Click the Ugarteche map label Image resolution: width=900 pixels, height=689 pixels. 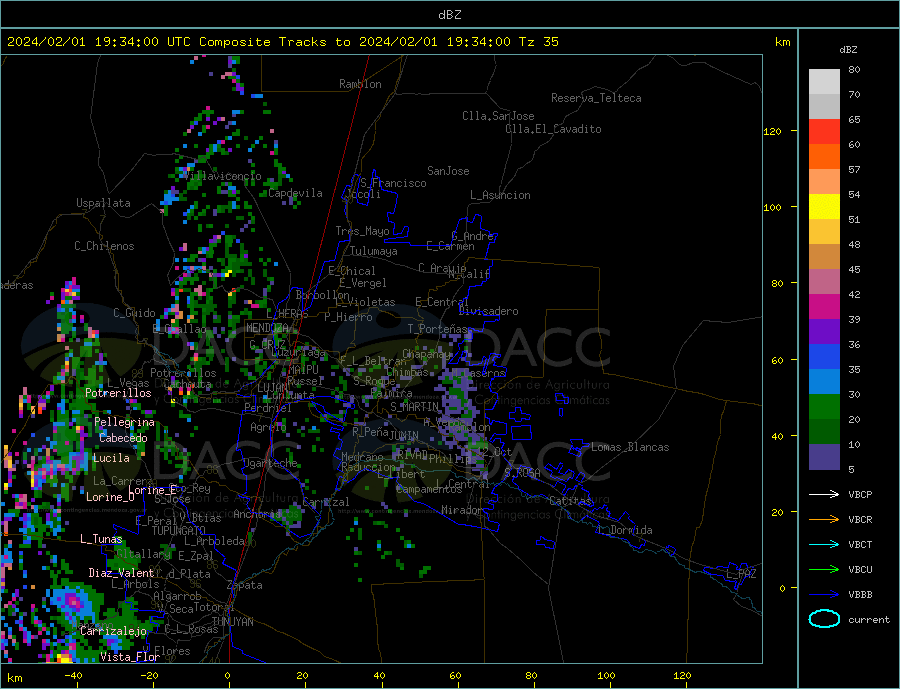point(270,463)
